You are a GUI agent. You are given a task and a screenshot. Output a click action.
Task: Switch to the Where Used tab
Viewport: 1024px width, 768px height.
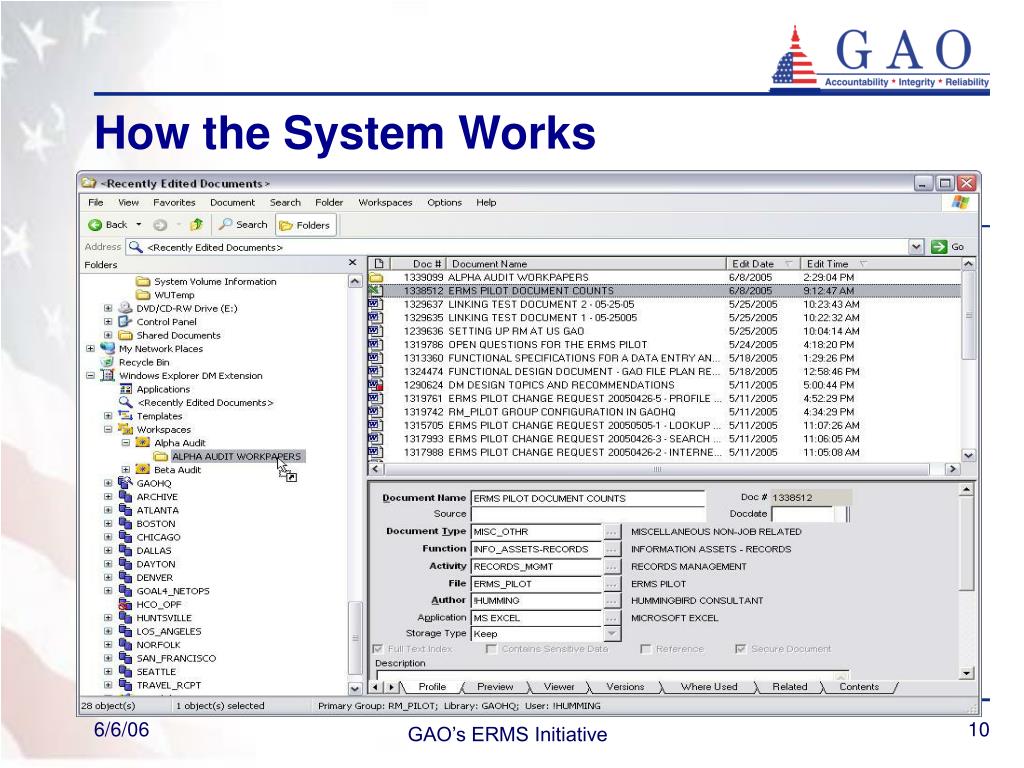coord(709,686)
